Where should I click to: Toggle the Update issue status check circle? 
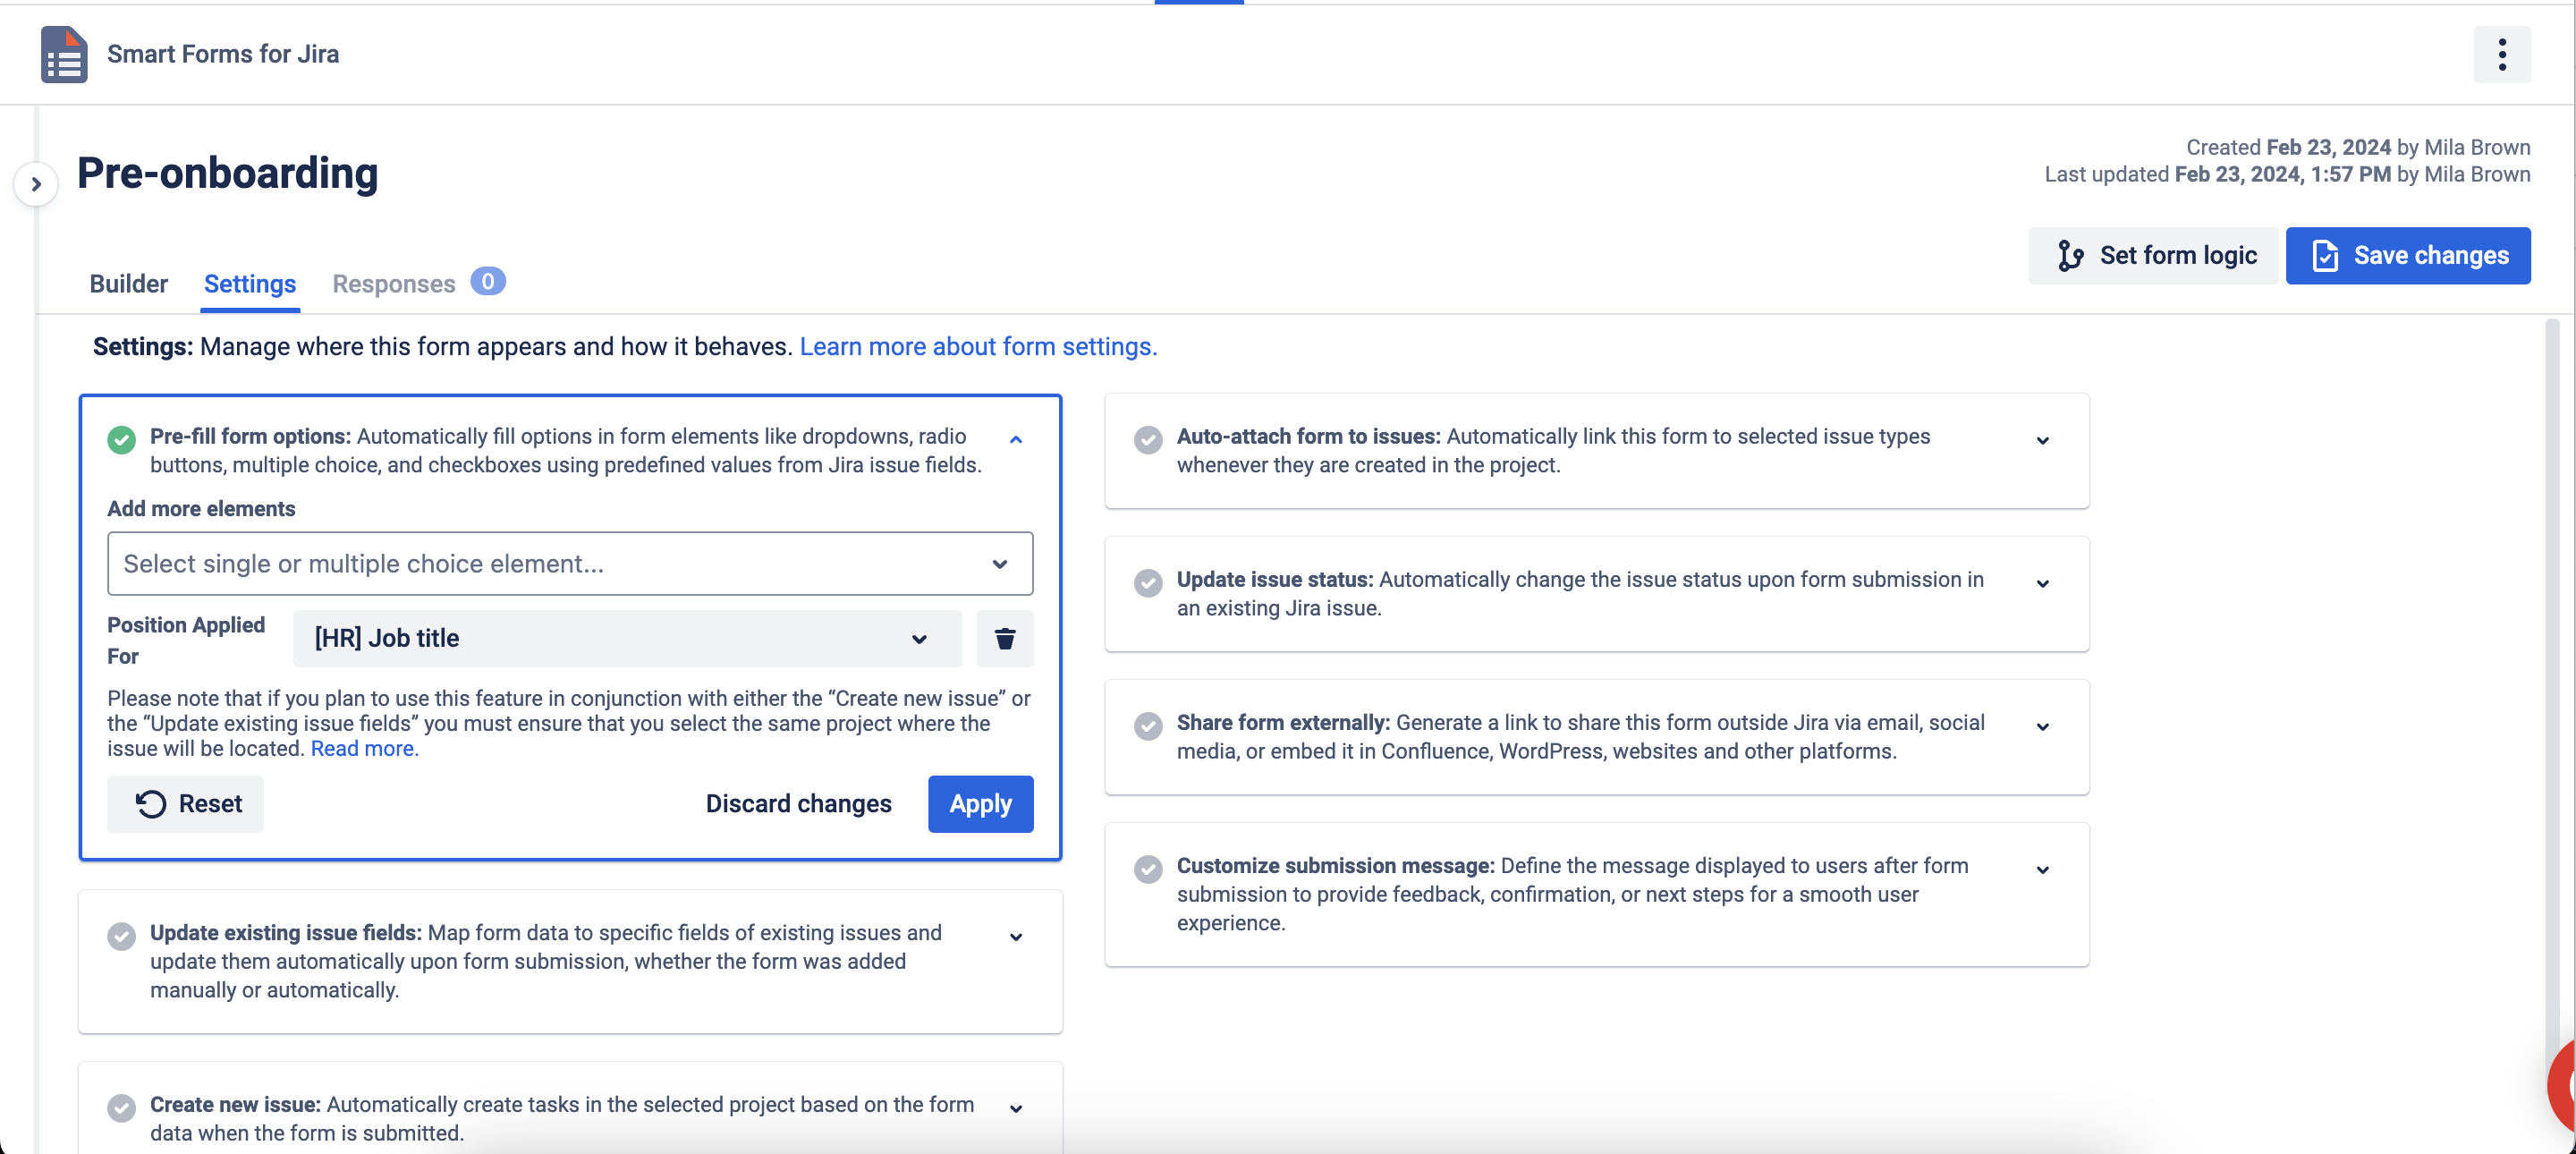click(1148, 582)
